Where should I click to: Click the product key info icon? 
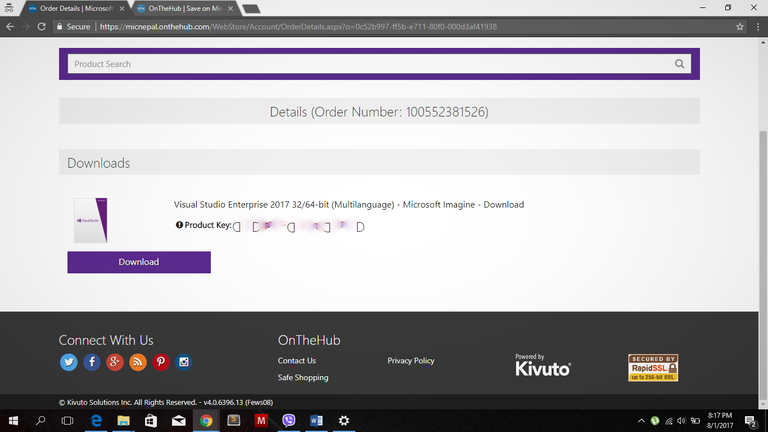pos(179,225)
